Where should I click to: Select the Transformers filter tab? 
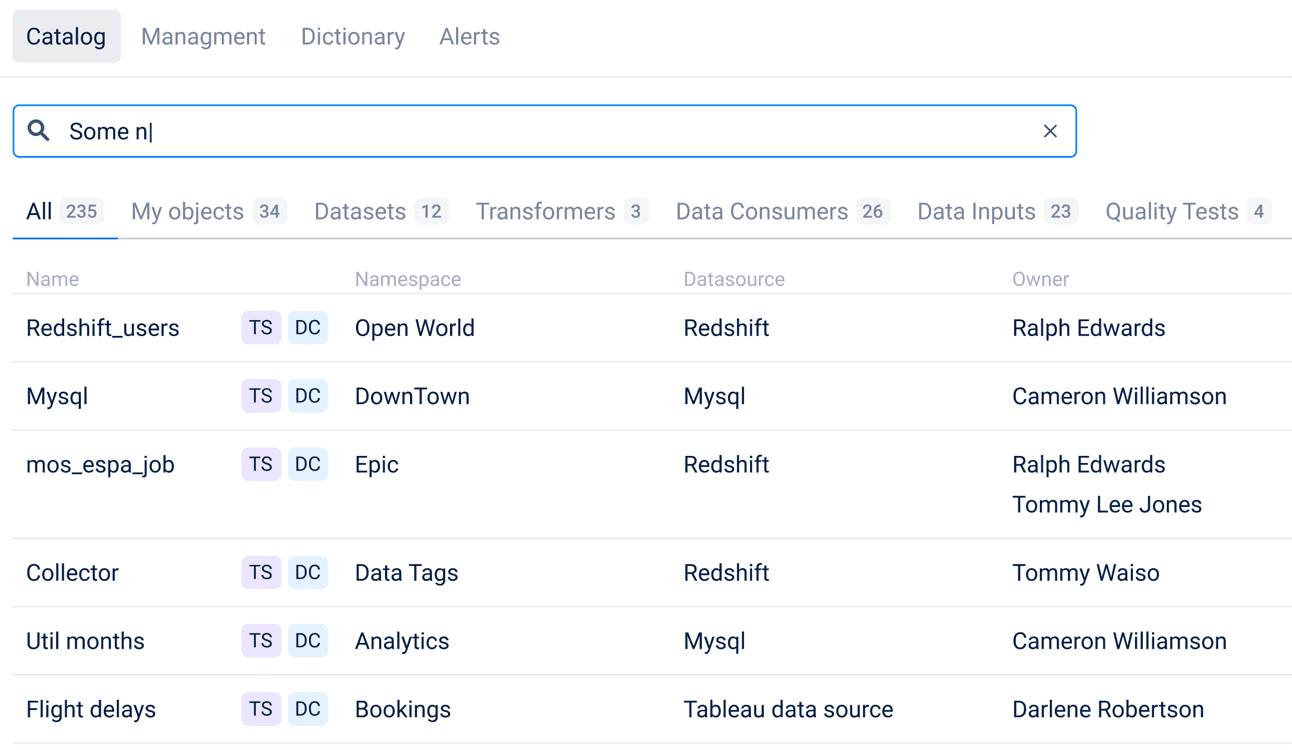pyautogui.click(x=561, y=212)
